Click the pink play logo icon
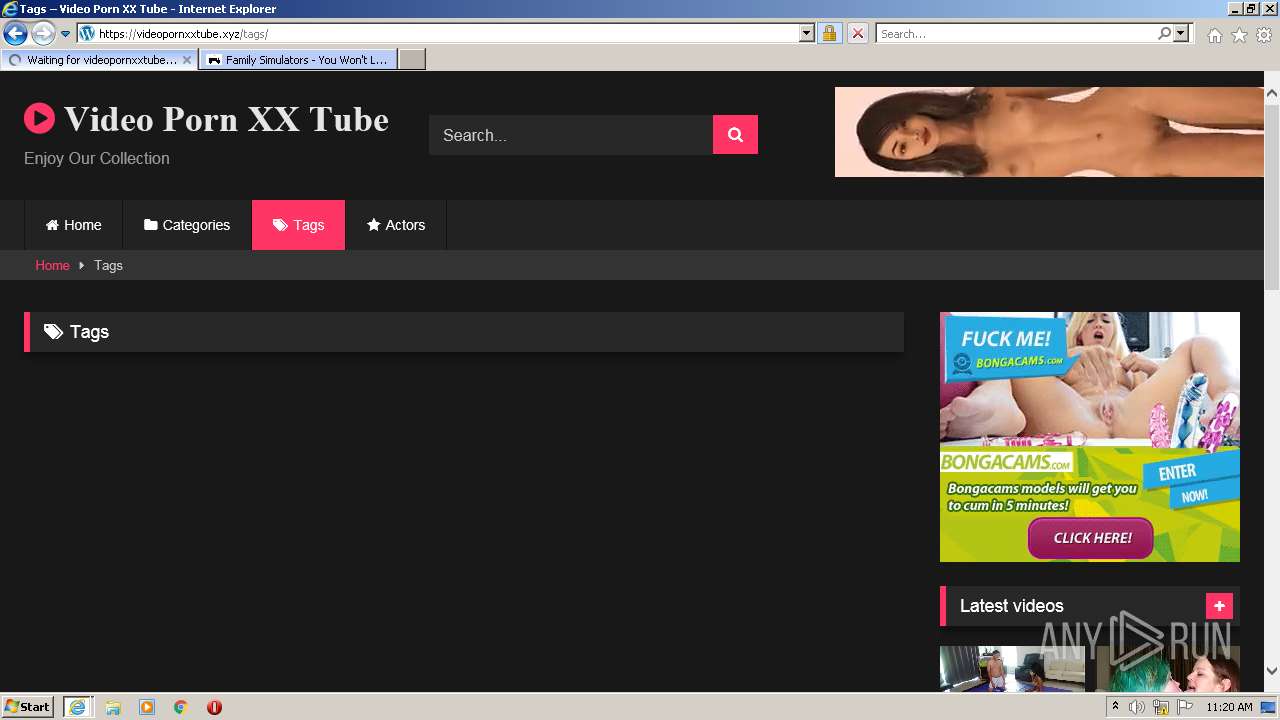Viewport: 1280px width, 720px height. [x=39, y=119]
